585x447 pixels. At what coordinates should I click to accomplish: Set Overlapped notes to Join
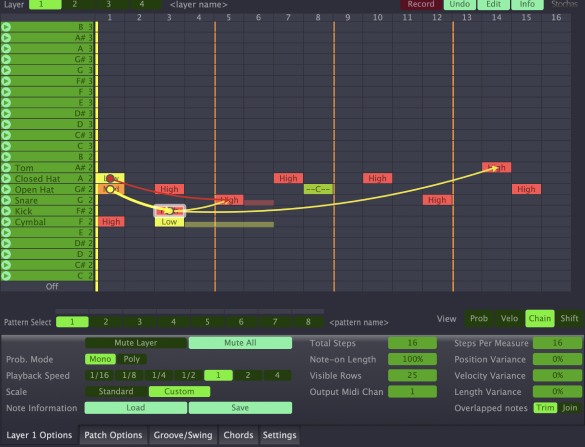click(x=570, y=408)
